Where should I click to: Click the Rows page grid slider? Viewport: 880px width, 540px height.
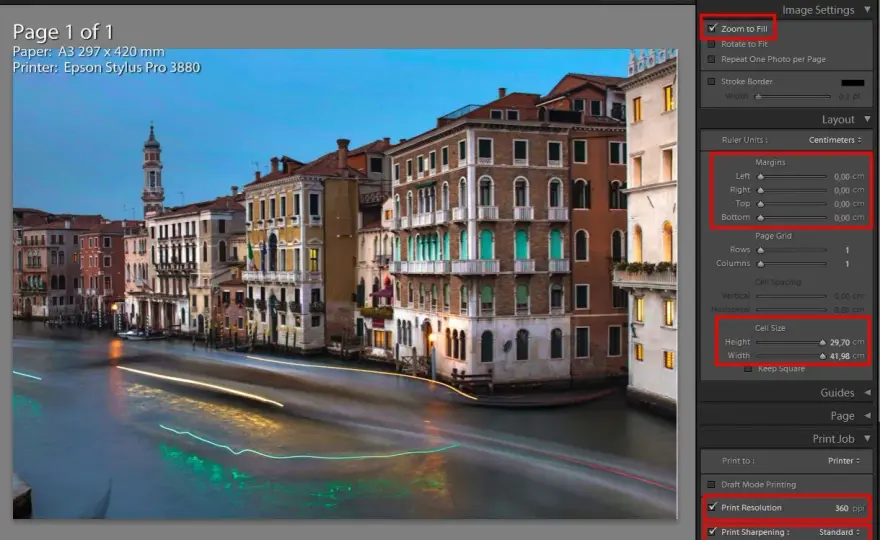[x=791, y=250]
